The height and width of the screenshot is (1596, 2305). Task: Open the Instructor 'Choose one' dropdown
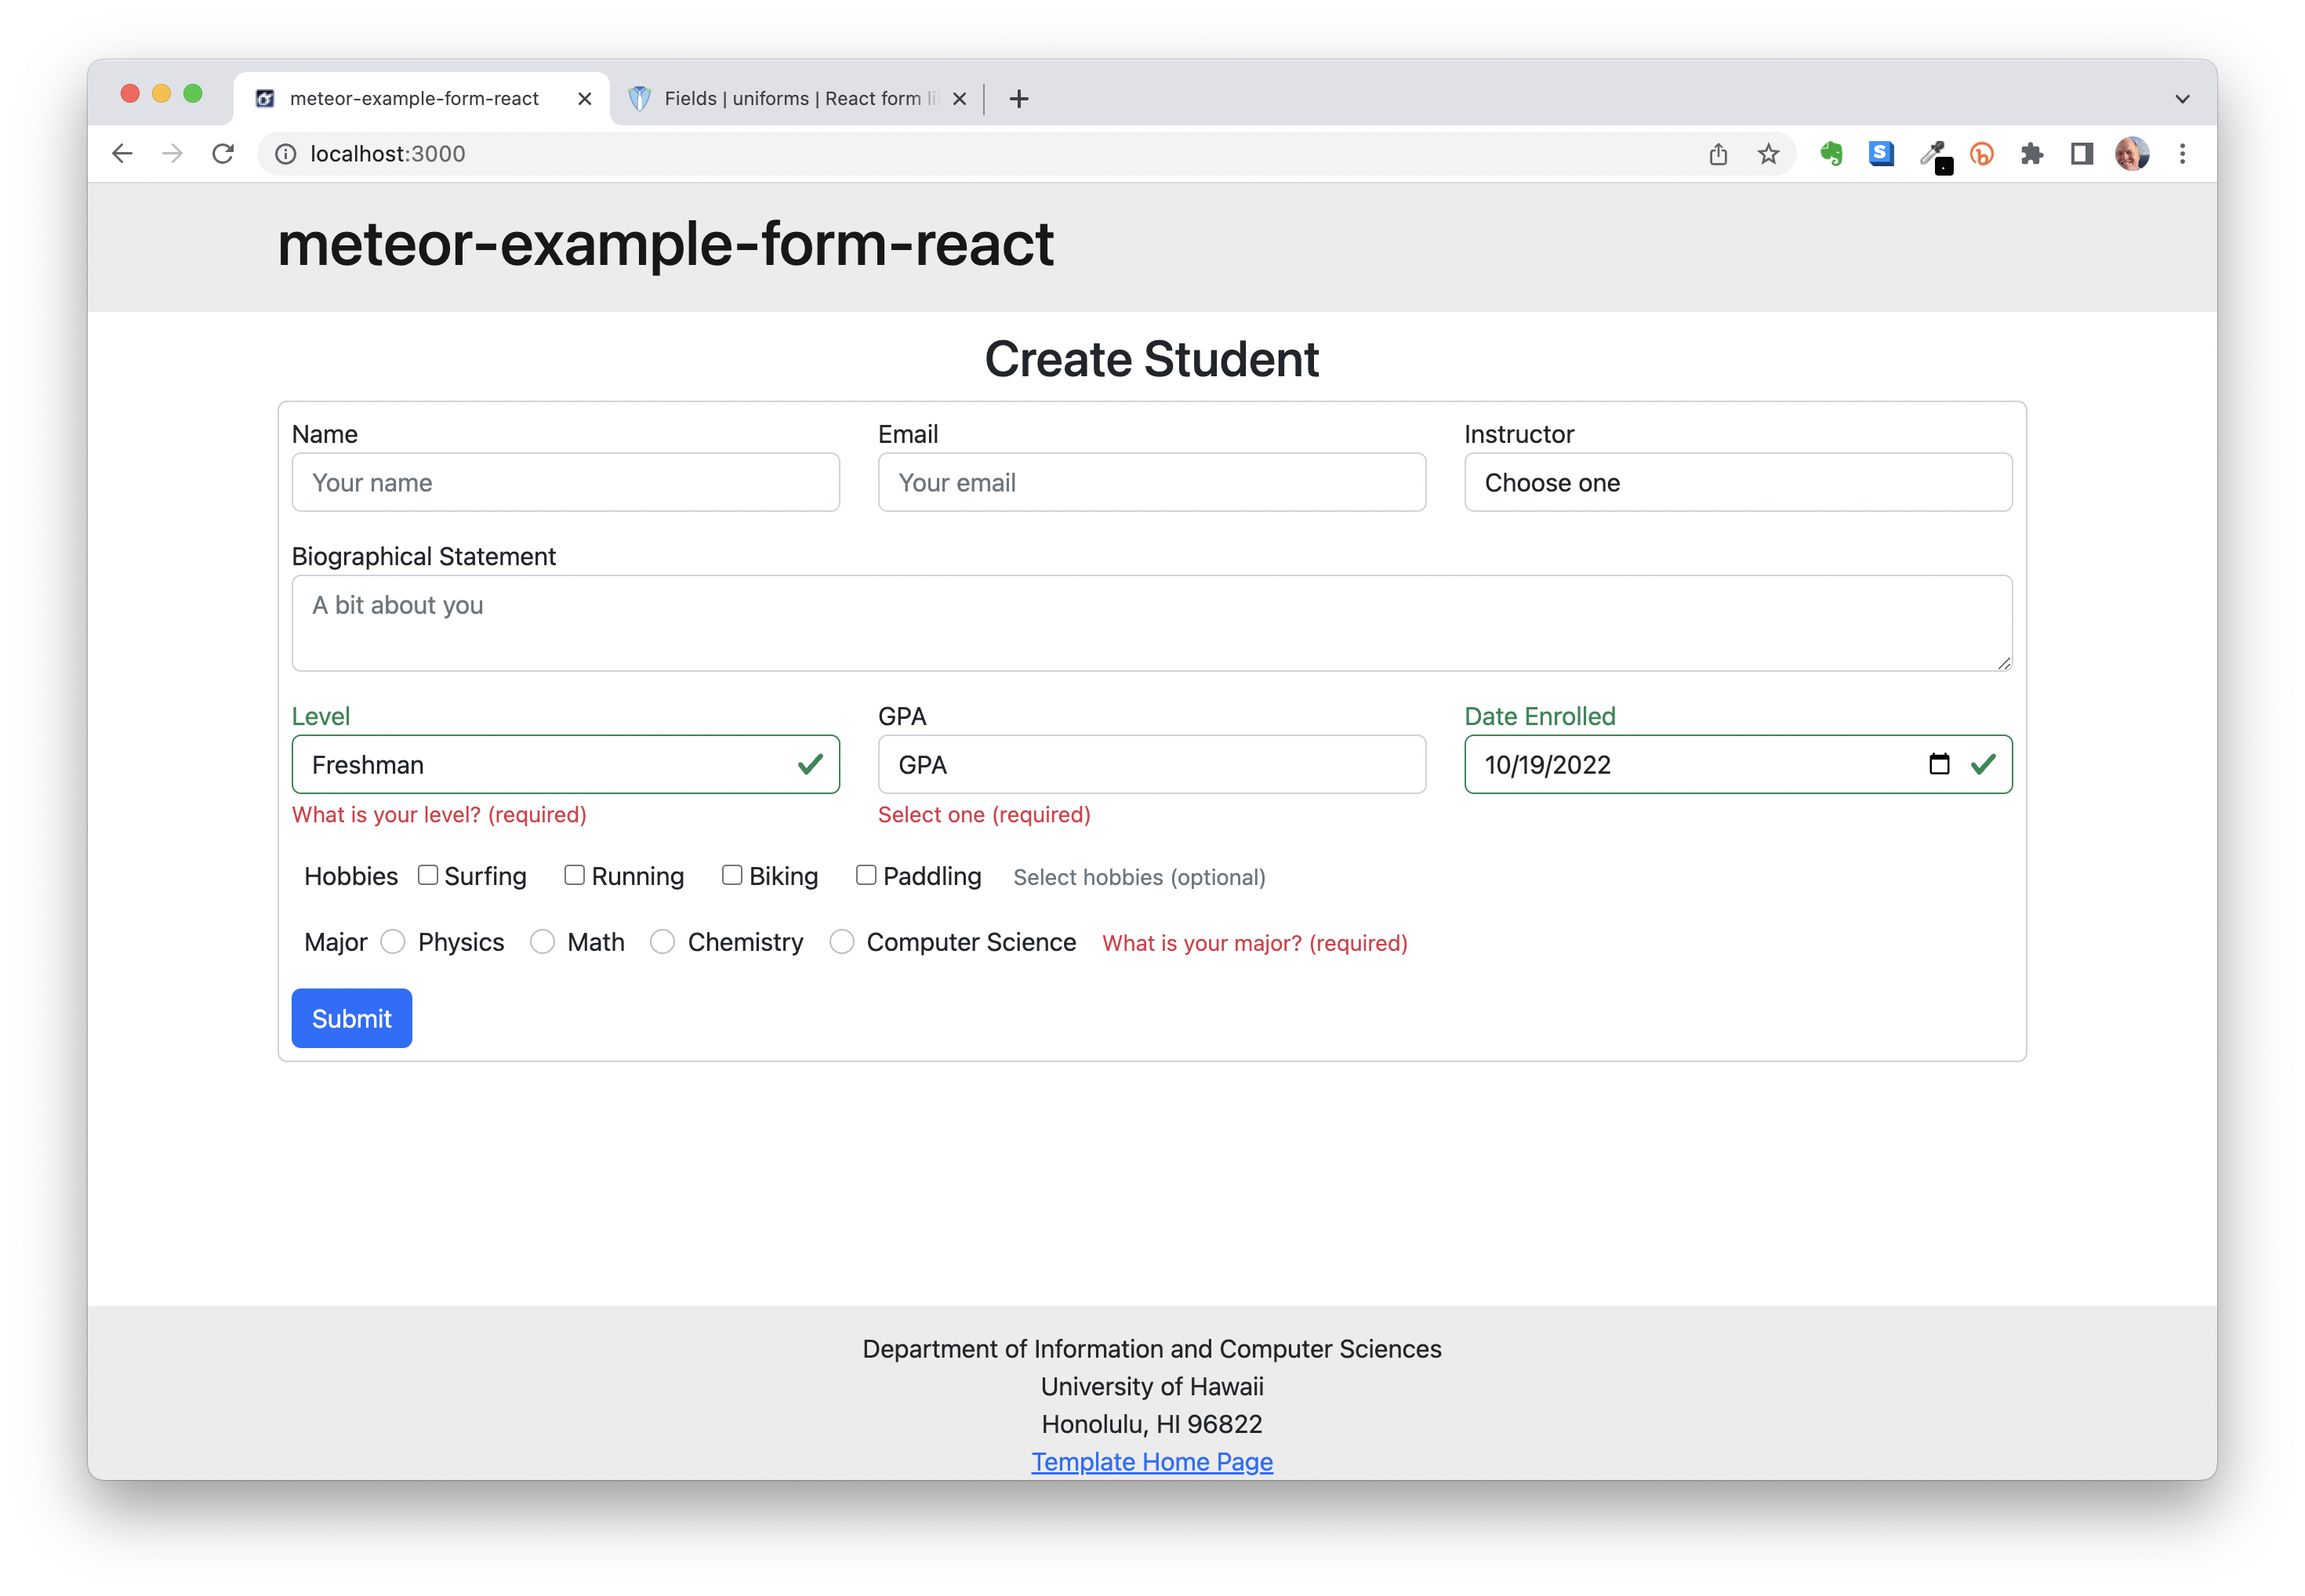point(1738,482)
